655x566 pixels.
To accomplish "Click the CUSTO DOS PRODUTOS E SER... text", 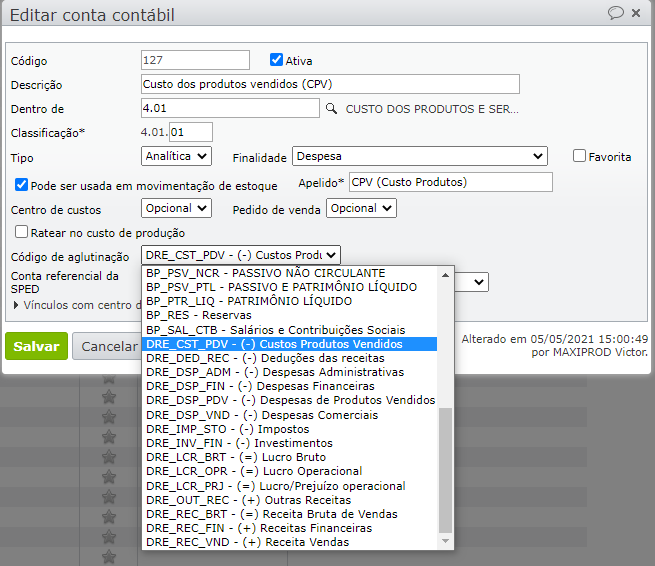I will (432, 109).
